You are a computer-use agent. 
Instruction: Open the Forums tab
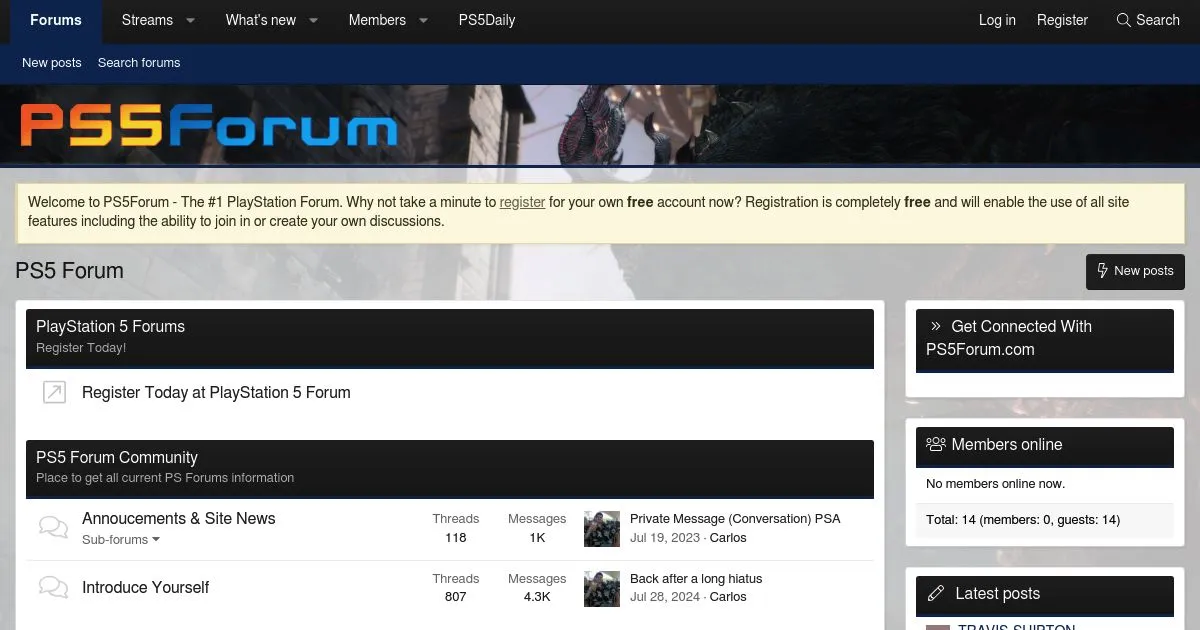click(56, 20)
